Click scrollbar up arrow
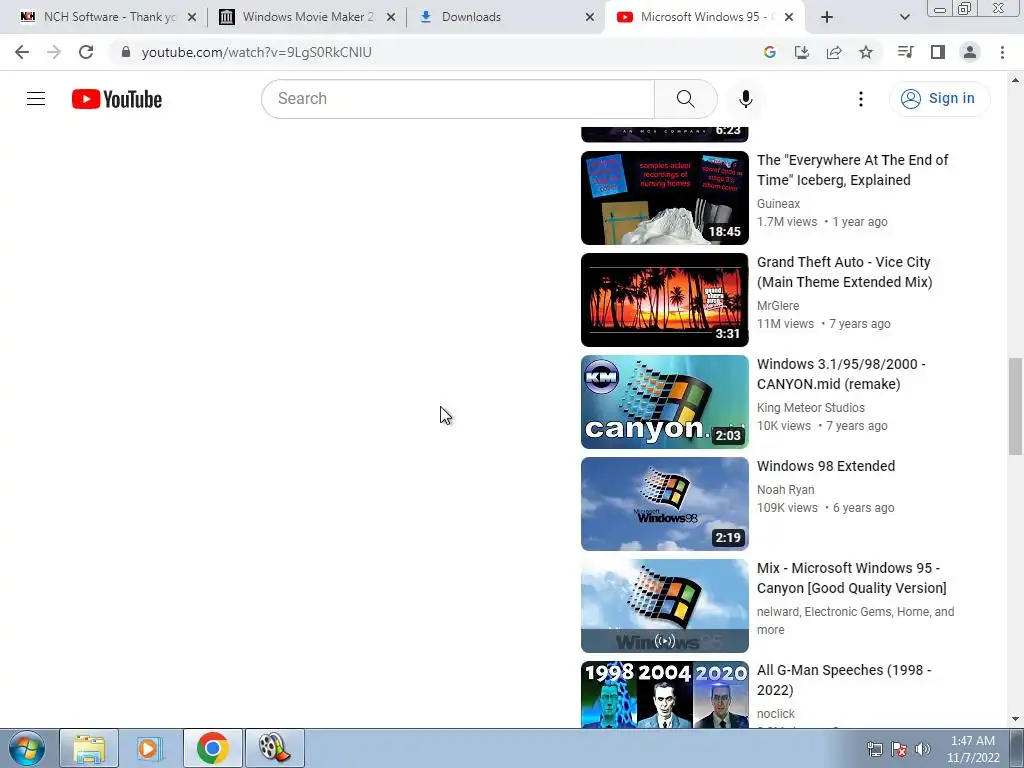The image size is (1024, 768). click(1015, 80)
